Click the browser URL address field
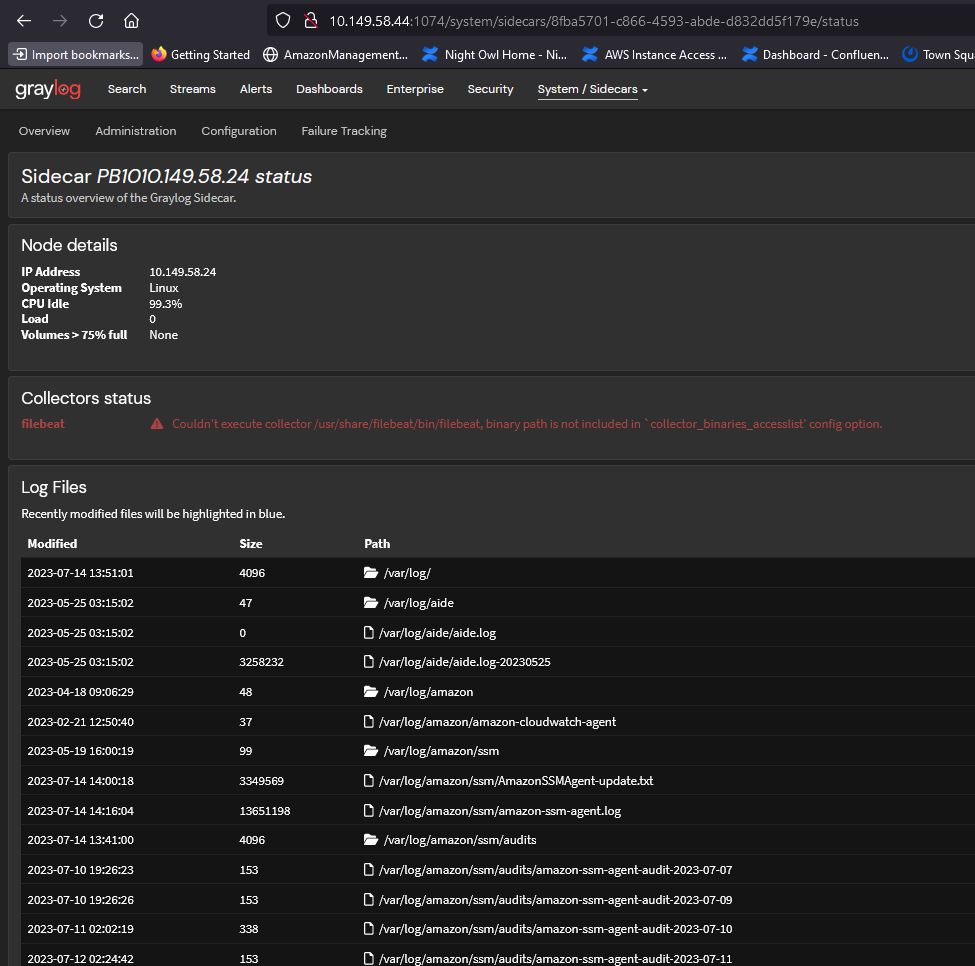 pyautogui.click(x=622, y=21)
